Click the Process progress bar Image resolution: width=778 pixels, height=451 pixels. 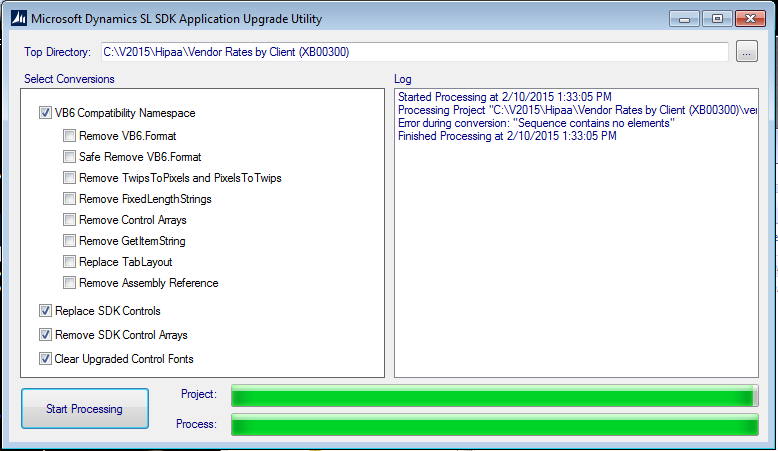[495, 425]
